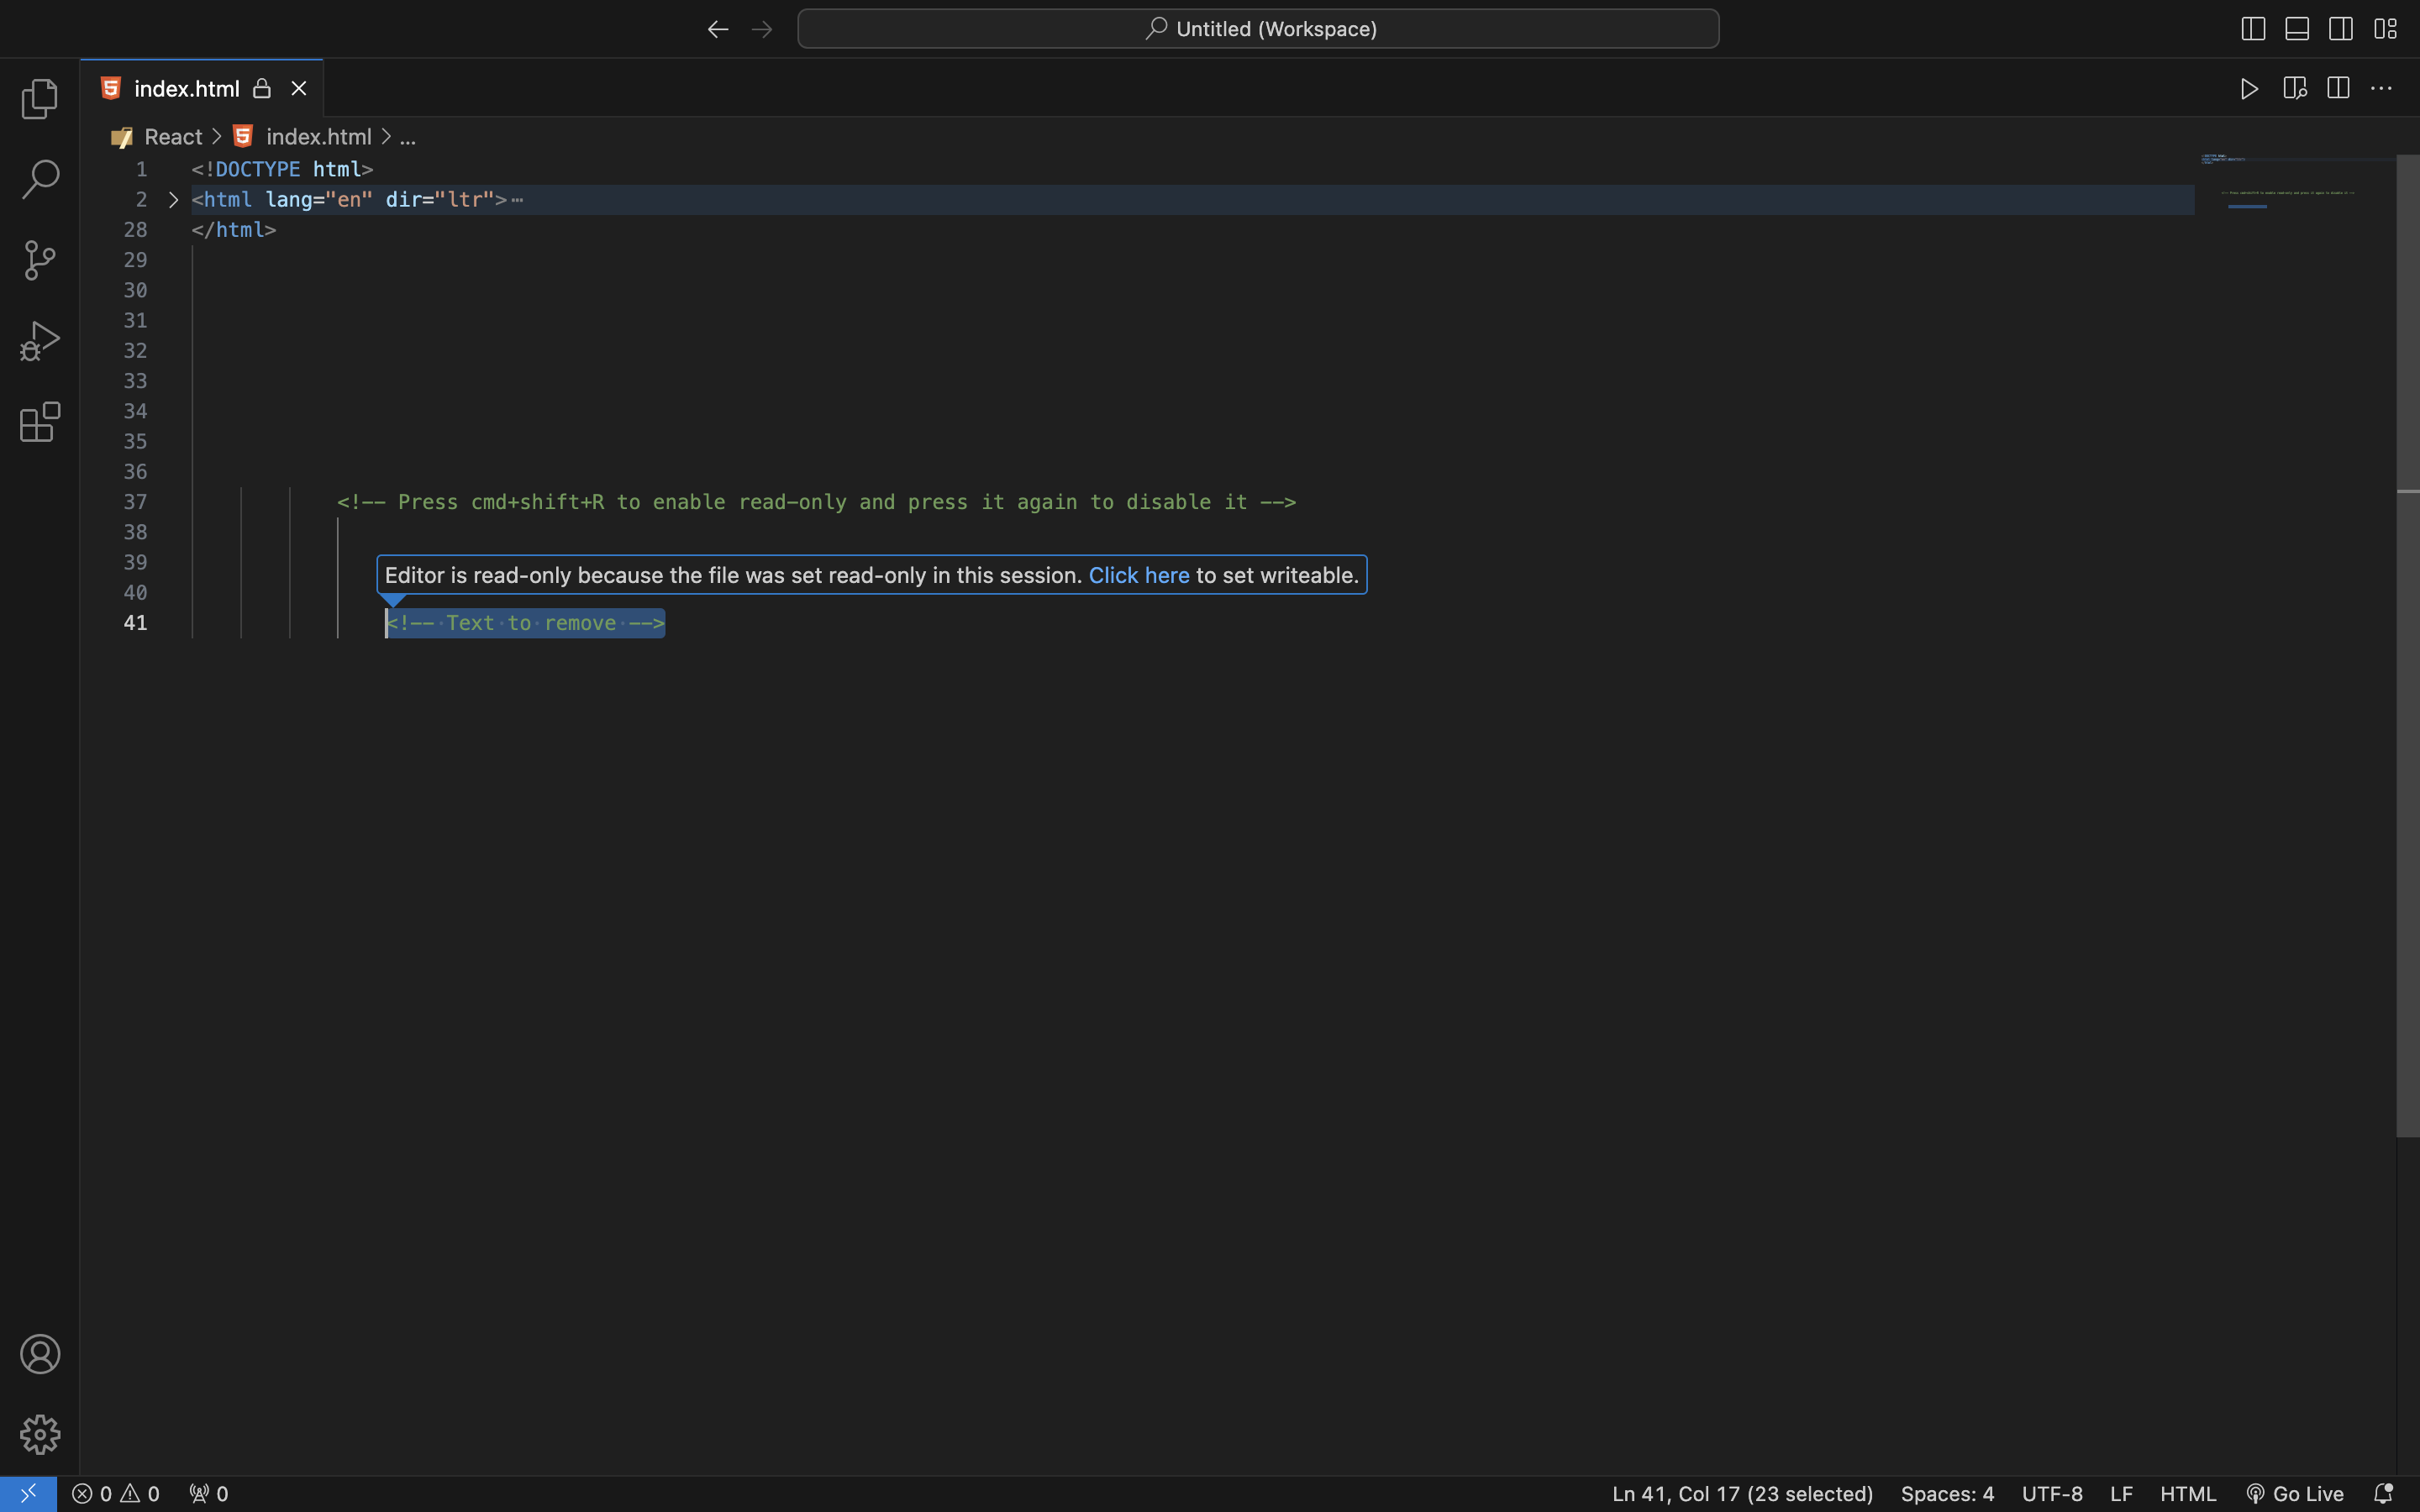Expand the folded html tag on line 2
Image resolution: width=2420 pixels, height=1512 pixels.
point(173,200)
